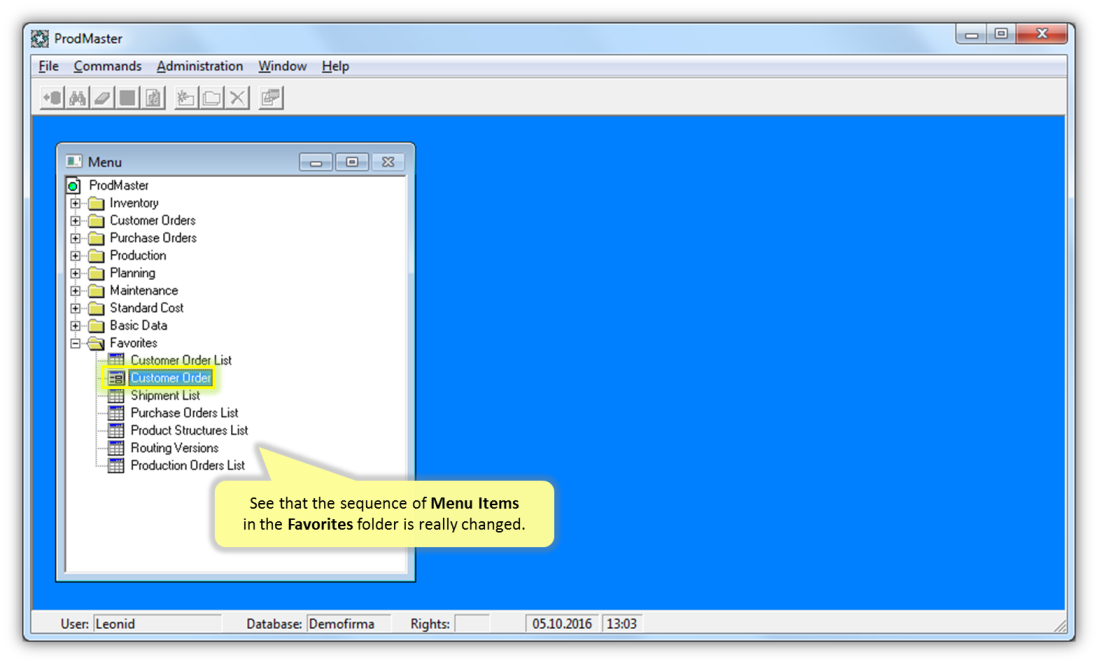Click the date '05.10.2016' in status bar
Image resolution: width=1098 pixels, height=664 pixels.
(562, 623)
